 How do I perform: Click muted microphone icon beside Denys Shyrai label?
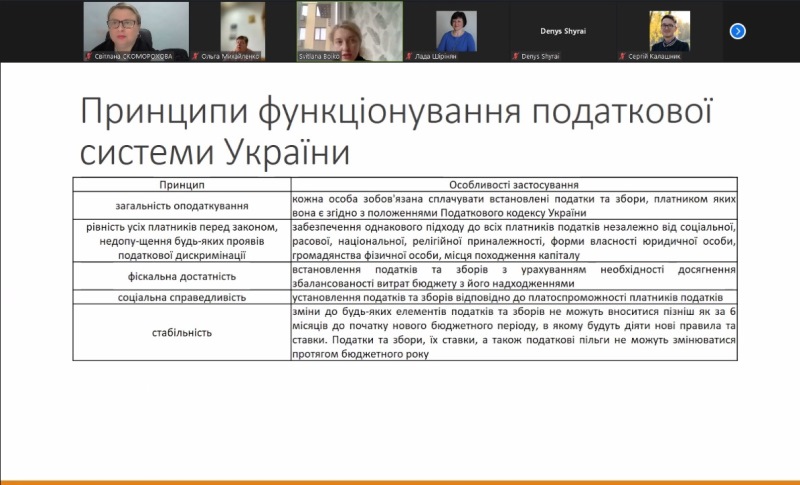tap(515, 56)
